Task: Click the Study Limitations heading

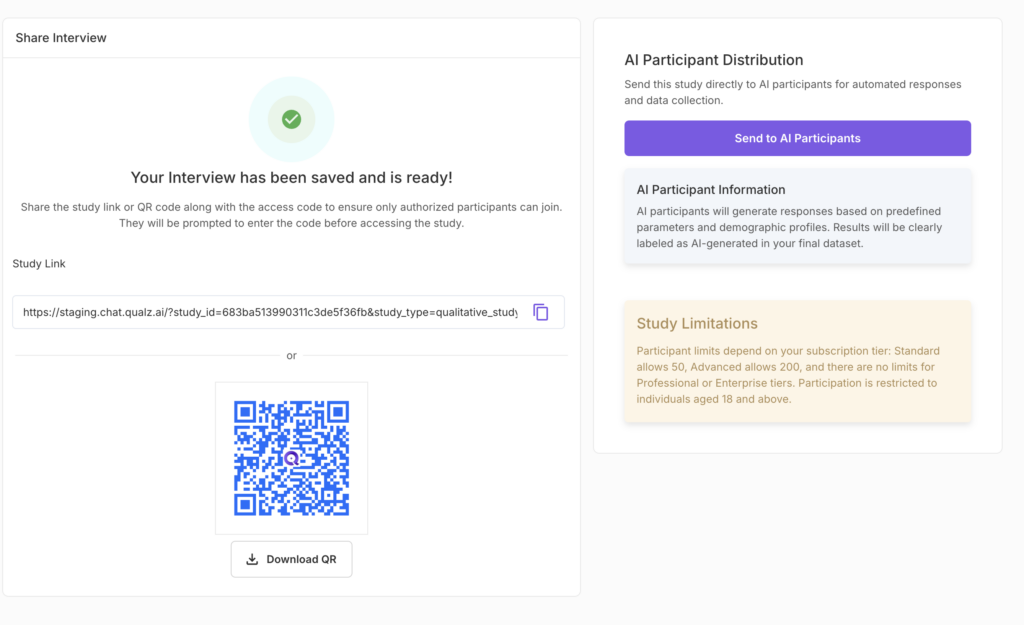Action: click(697, 324)
